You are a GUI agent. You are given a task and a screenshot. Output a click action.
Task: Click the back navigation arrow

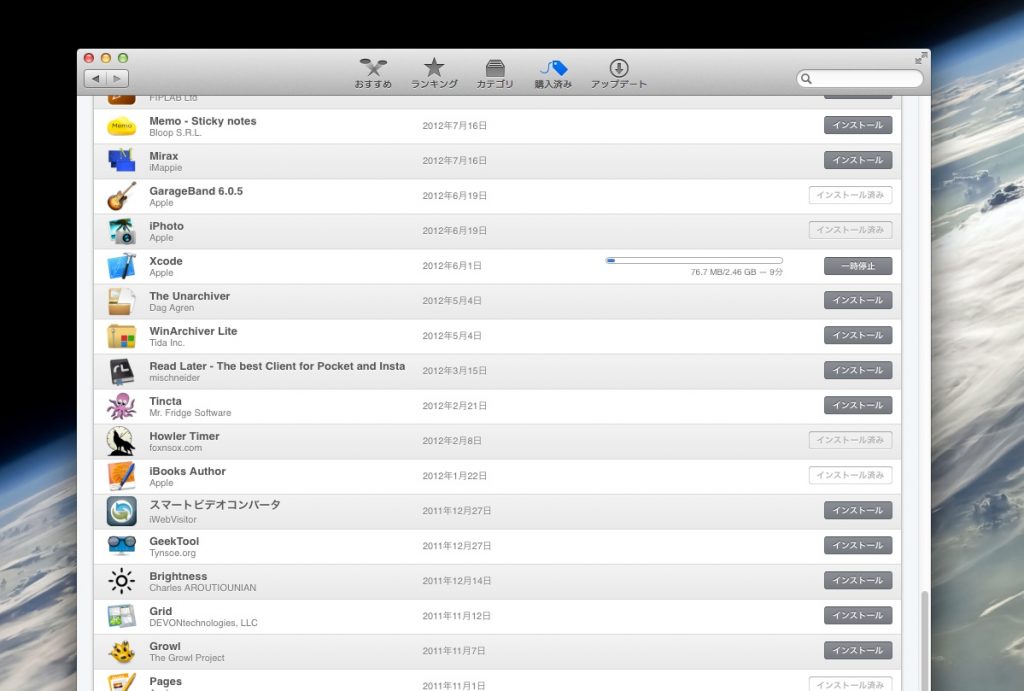point(95,78)
